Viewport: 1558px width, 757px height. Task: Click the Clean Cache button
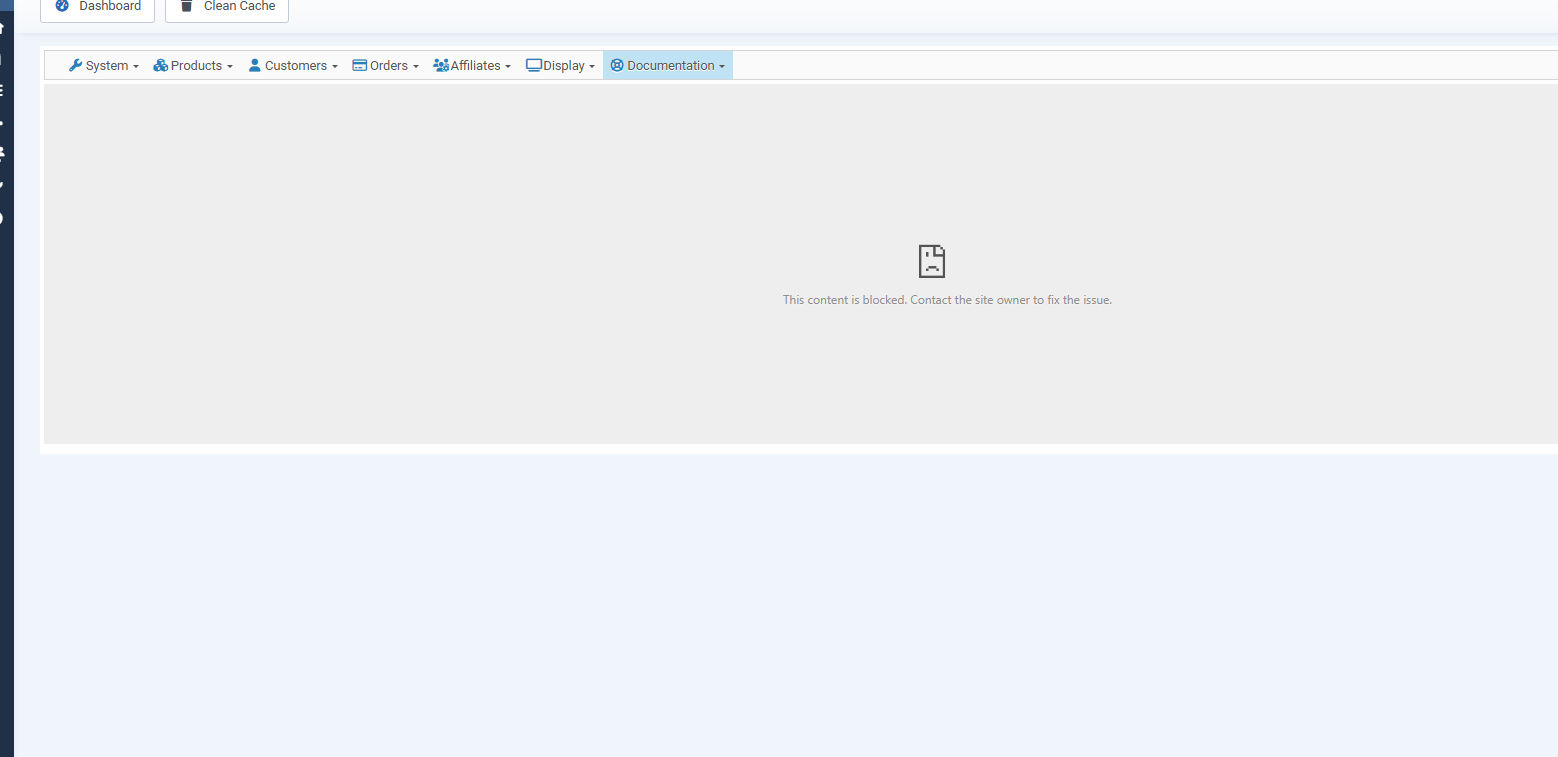[227, 8]
